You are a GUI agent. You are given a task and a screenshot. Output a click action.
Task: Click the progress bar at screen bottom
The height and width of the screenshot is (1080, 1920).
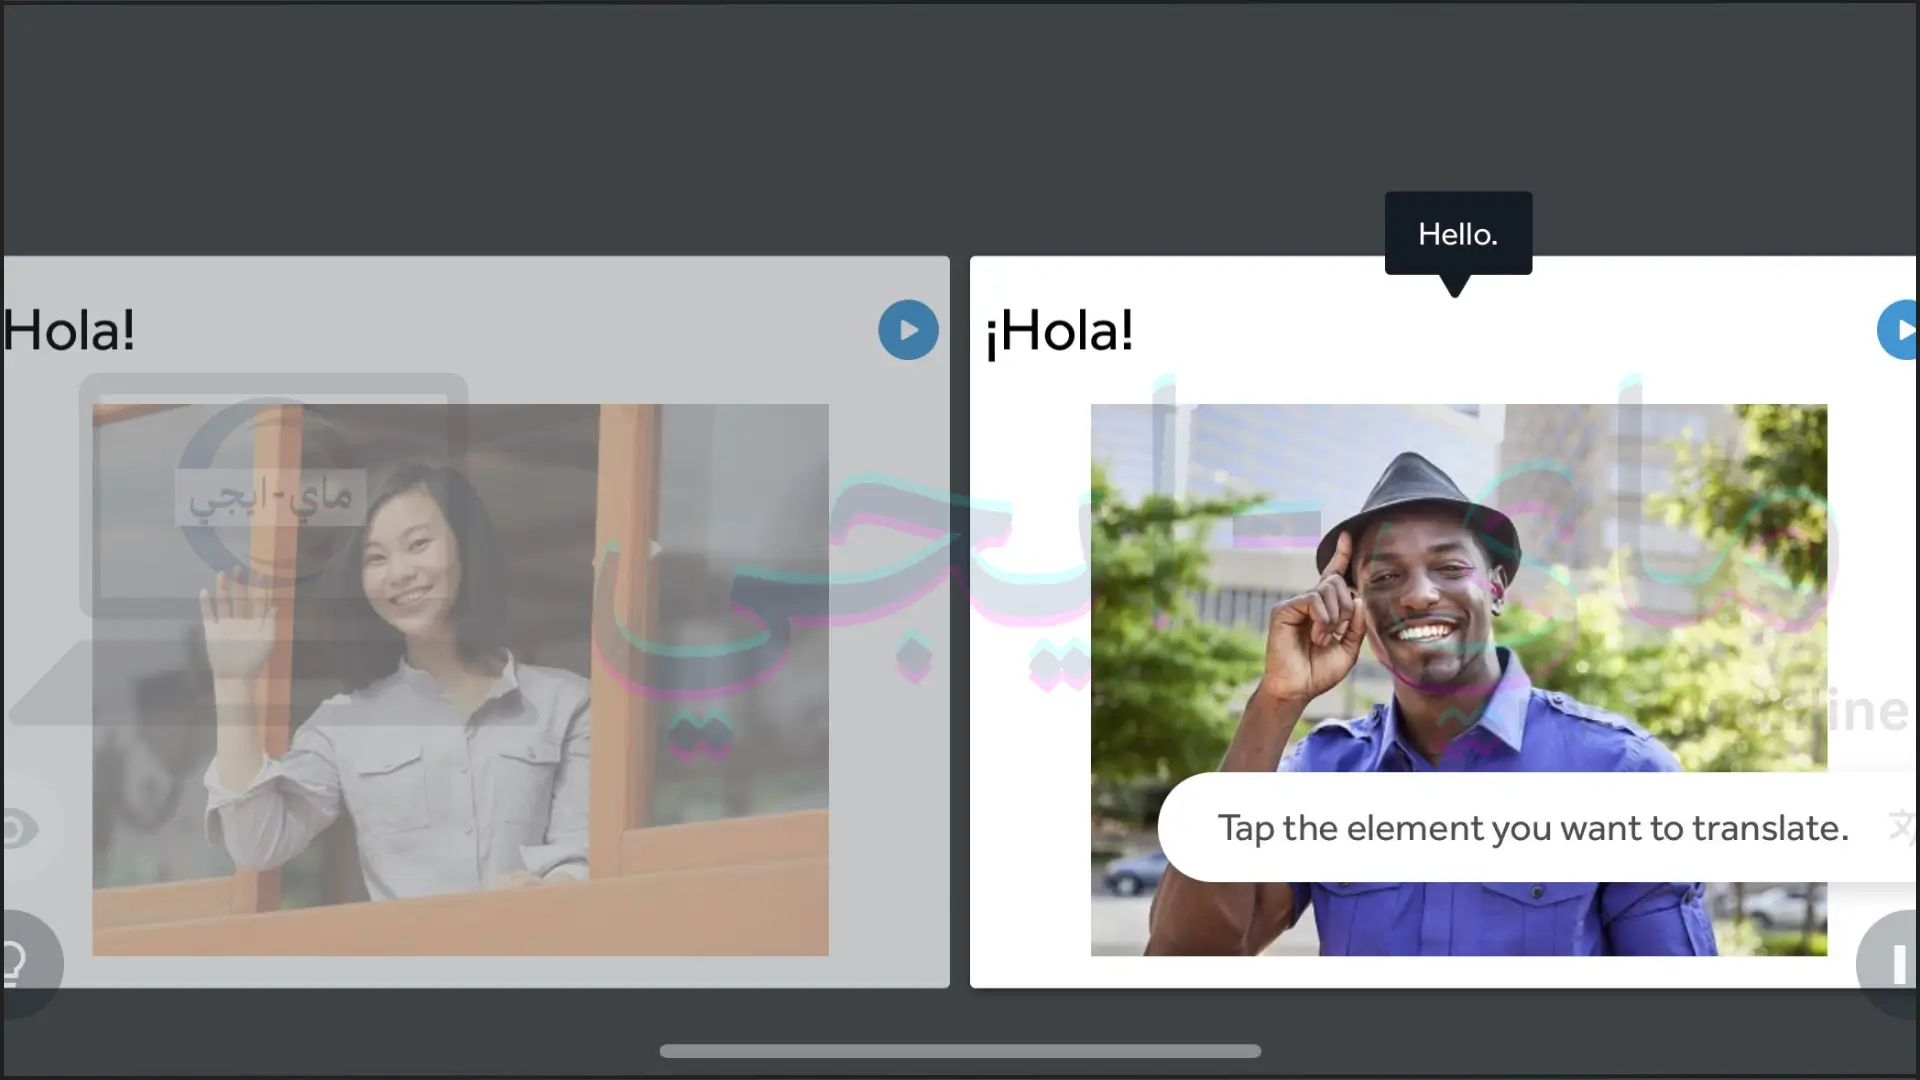point(960,1051)
